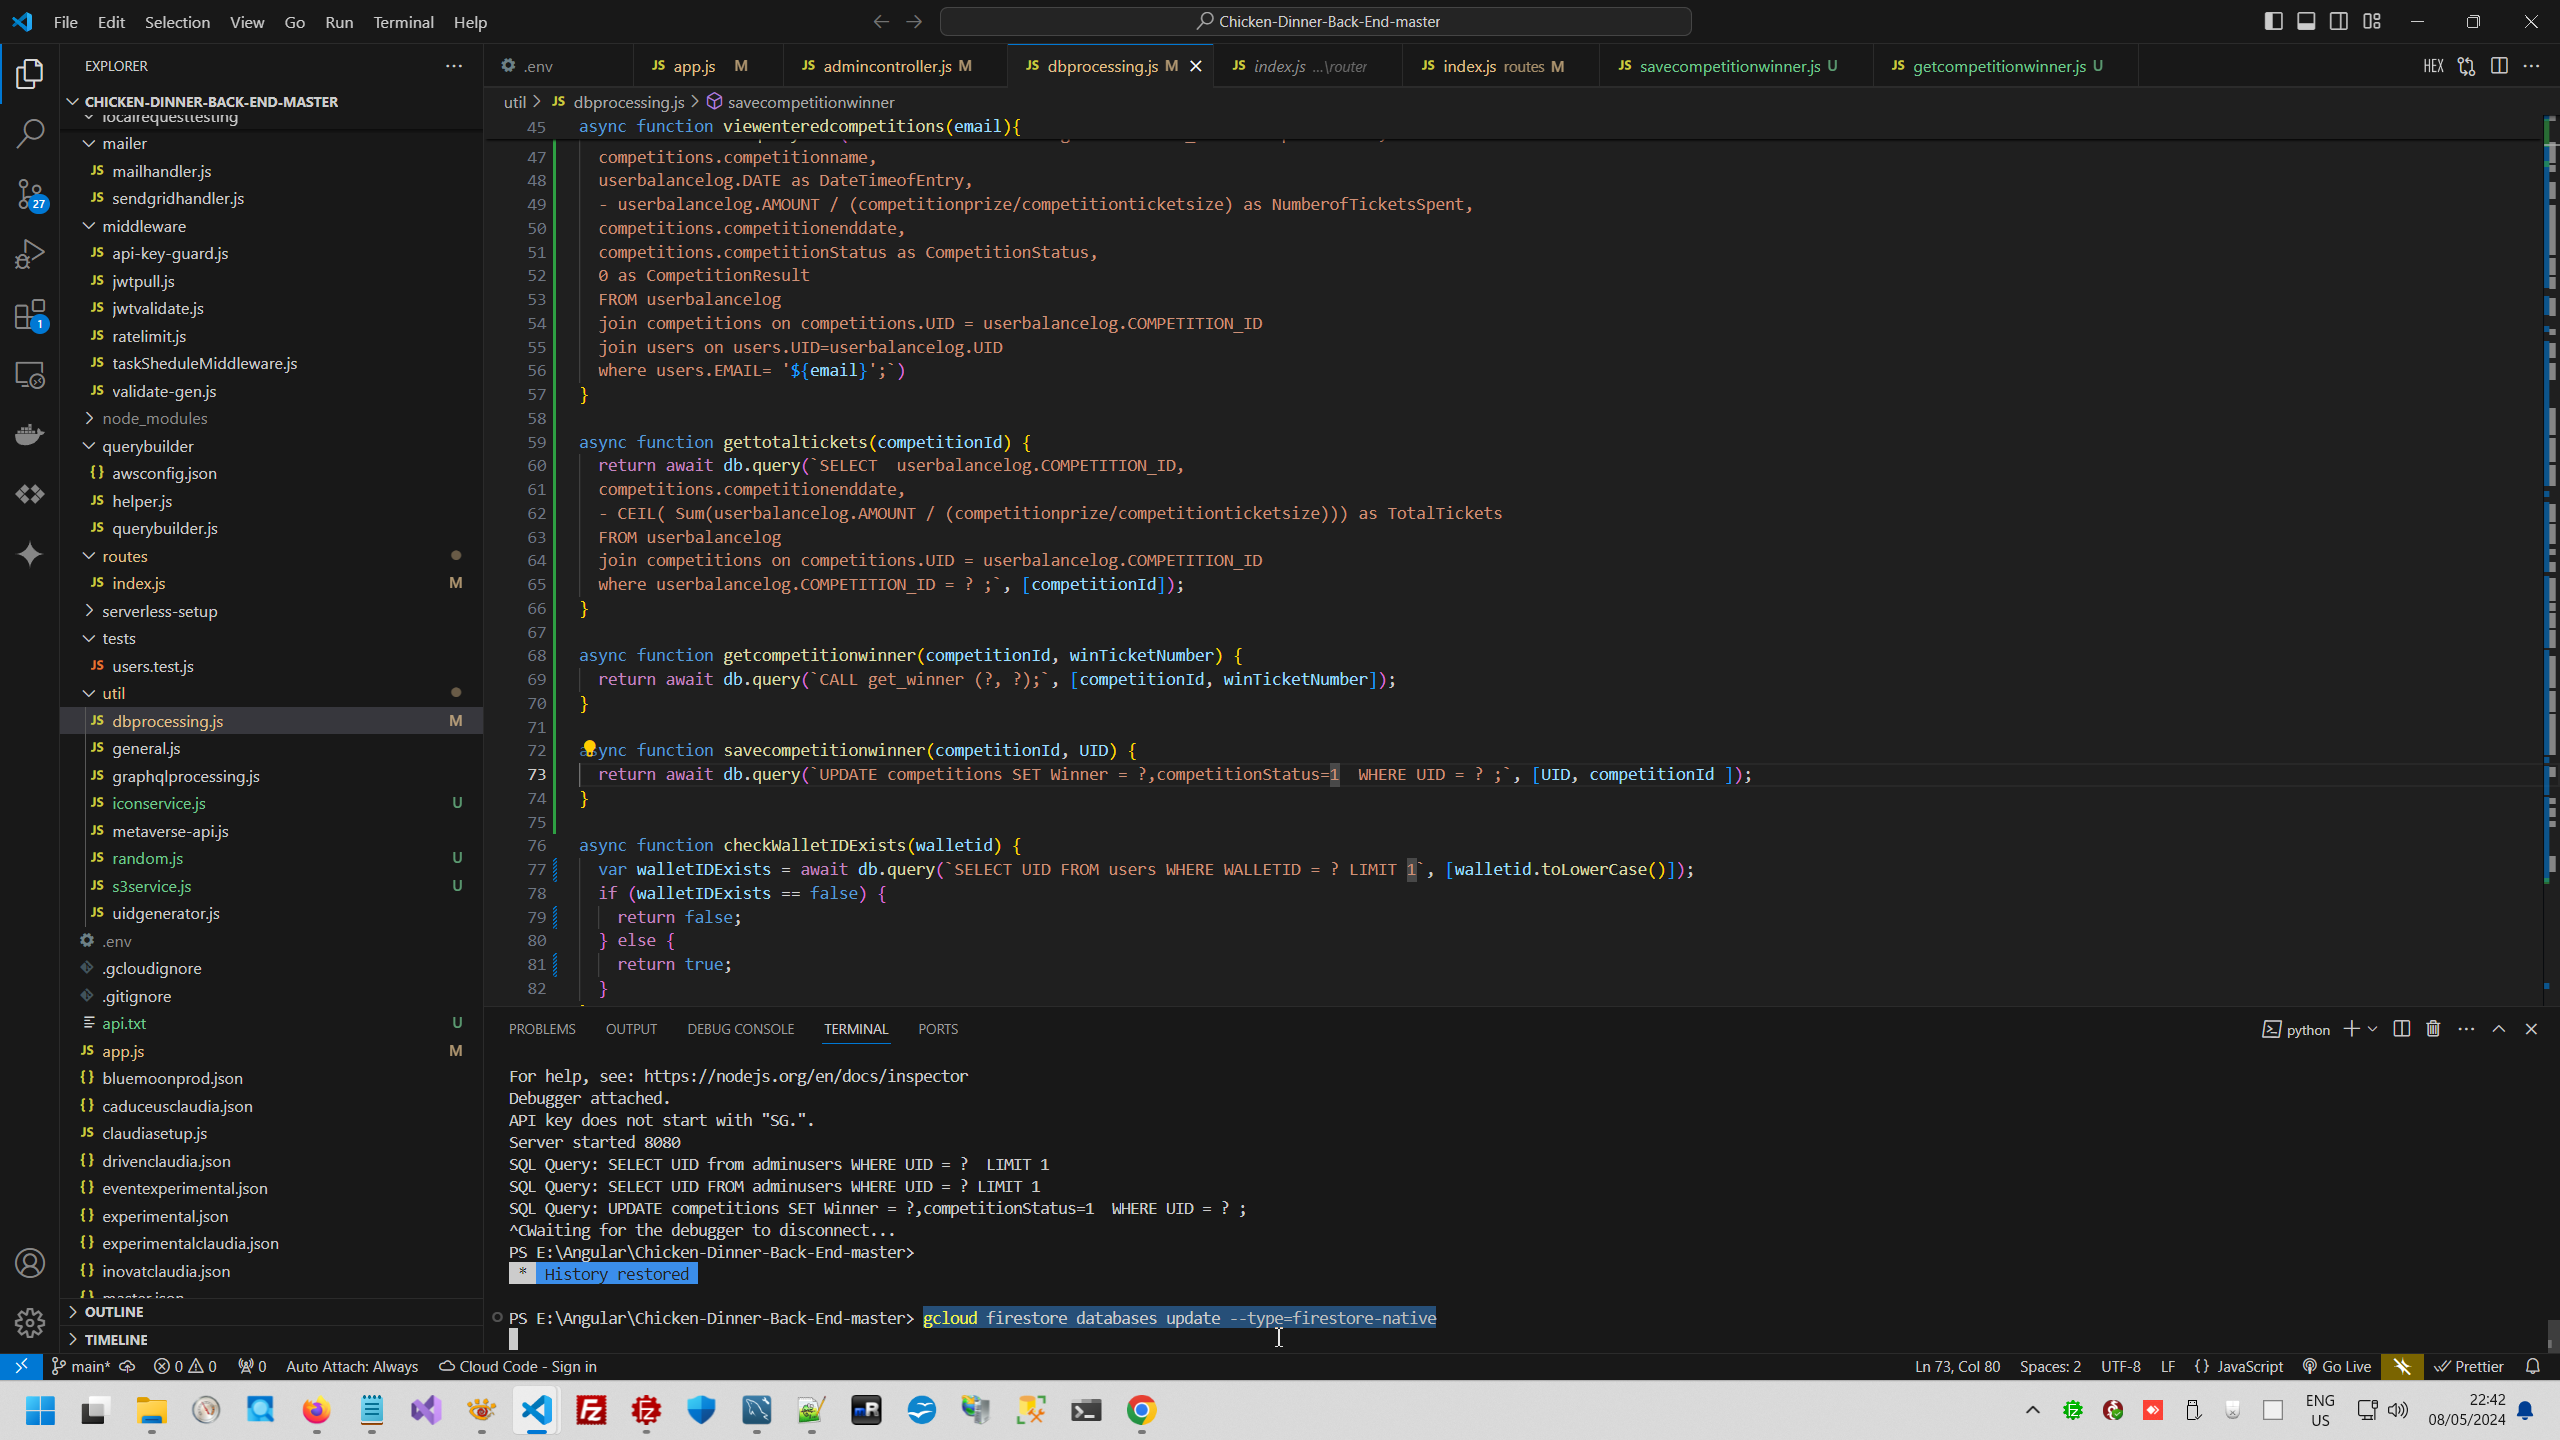2560x1440 pixels.
Task: Open Source Control view with 27 changes
Action: point(30,194)
